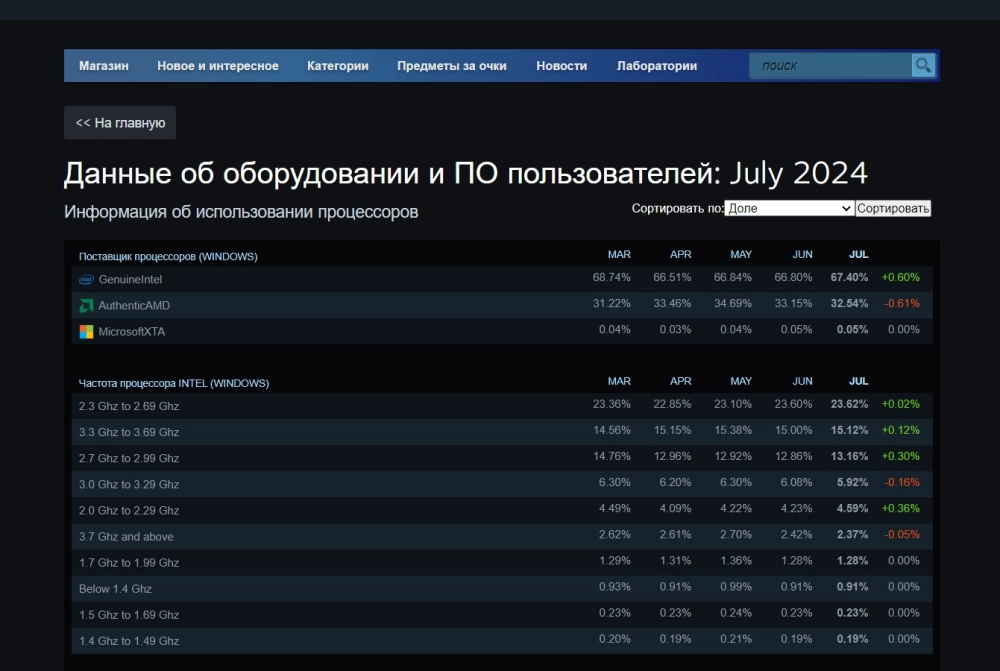Open the "Новости" navigation item
Viewport: 1000px width, 671px height.
pyautogui.click(x=562, y=66)
